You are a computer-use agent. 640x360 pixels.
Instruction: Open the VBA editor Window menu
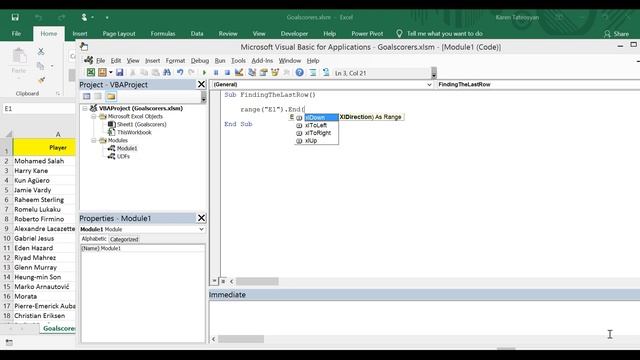[x=289, y=60]
